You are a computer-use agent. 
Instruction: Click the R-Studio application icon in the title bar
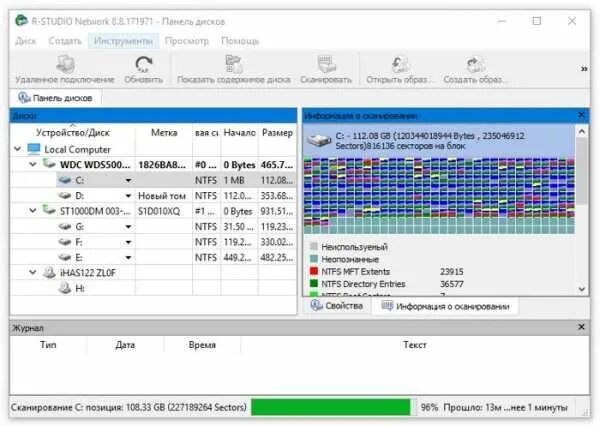click(21, 20)
